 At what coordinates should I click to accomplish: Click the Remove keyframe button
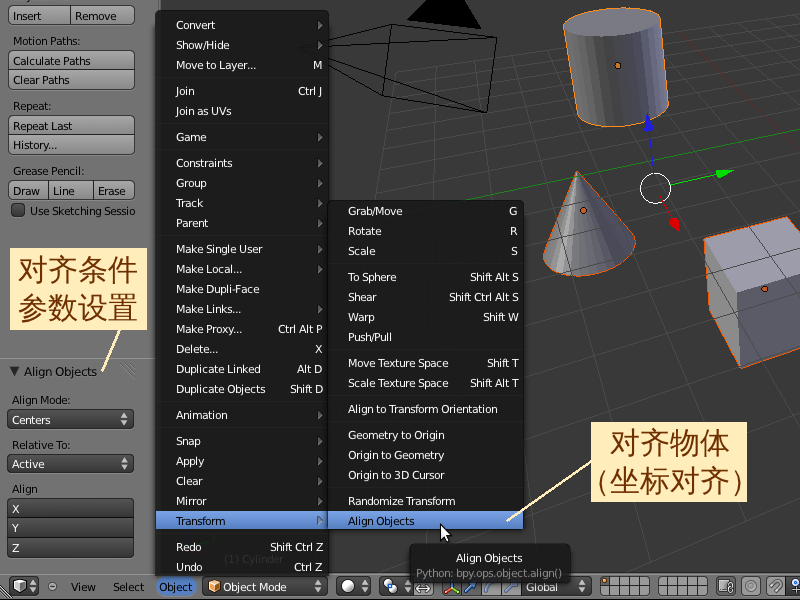102,15
